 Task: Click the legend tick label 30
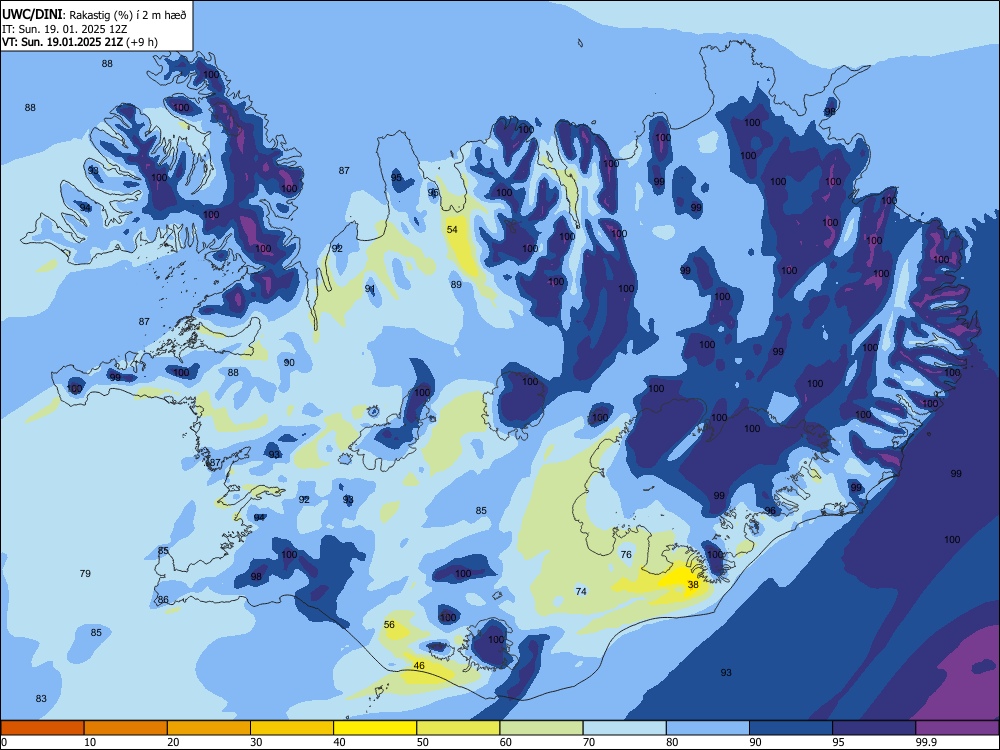(x=256, y=742)
